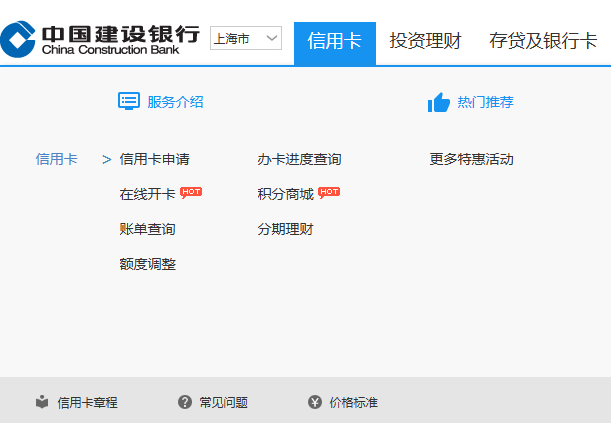The width and height of the screenshot is (611, 423).
Task: Switch to the 投资理财 tab
Action: 425,41
